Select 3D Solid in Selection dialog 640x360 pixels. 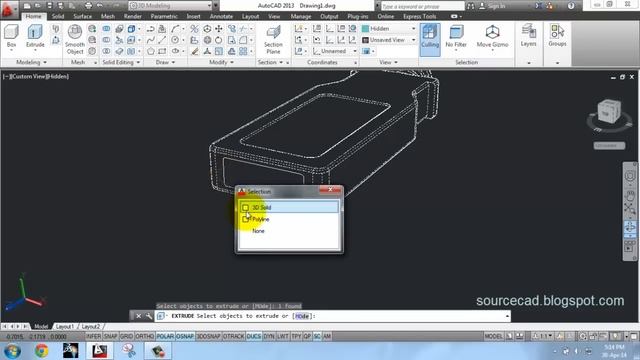(x=289, y=207)
